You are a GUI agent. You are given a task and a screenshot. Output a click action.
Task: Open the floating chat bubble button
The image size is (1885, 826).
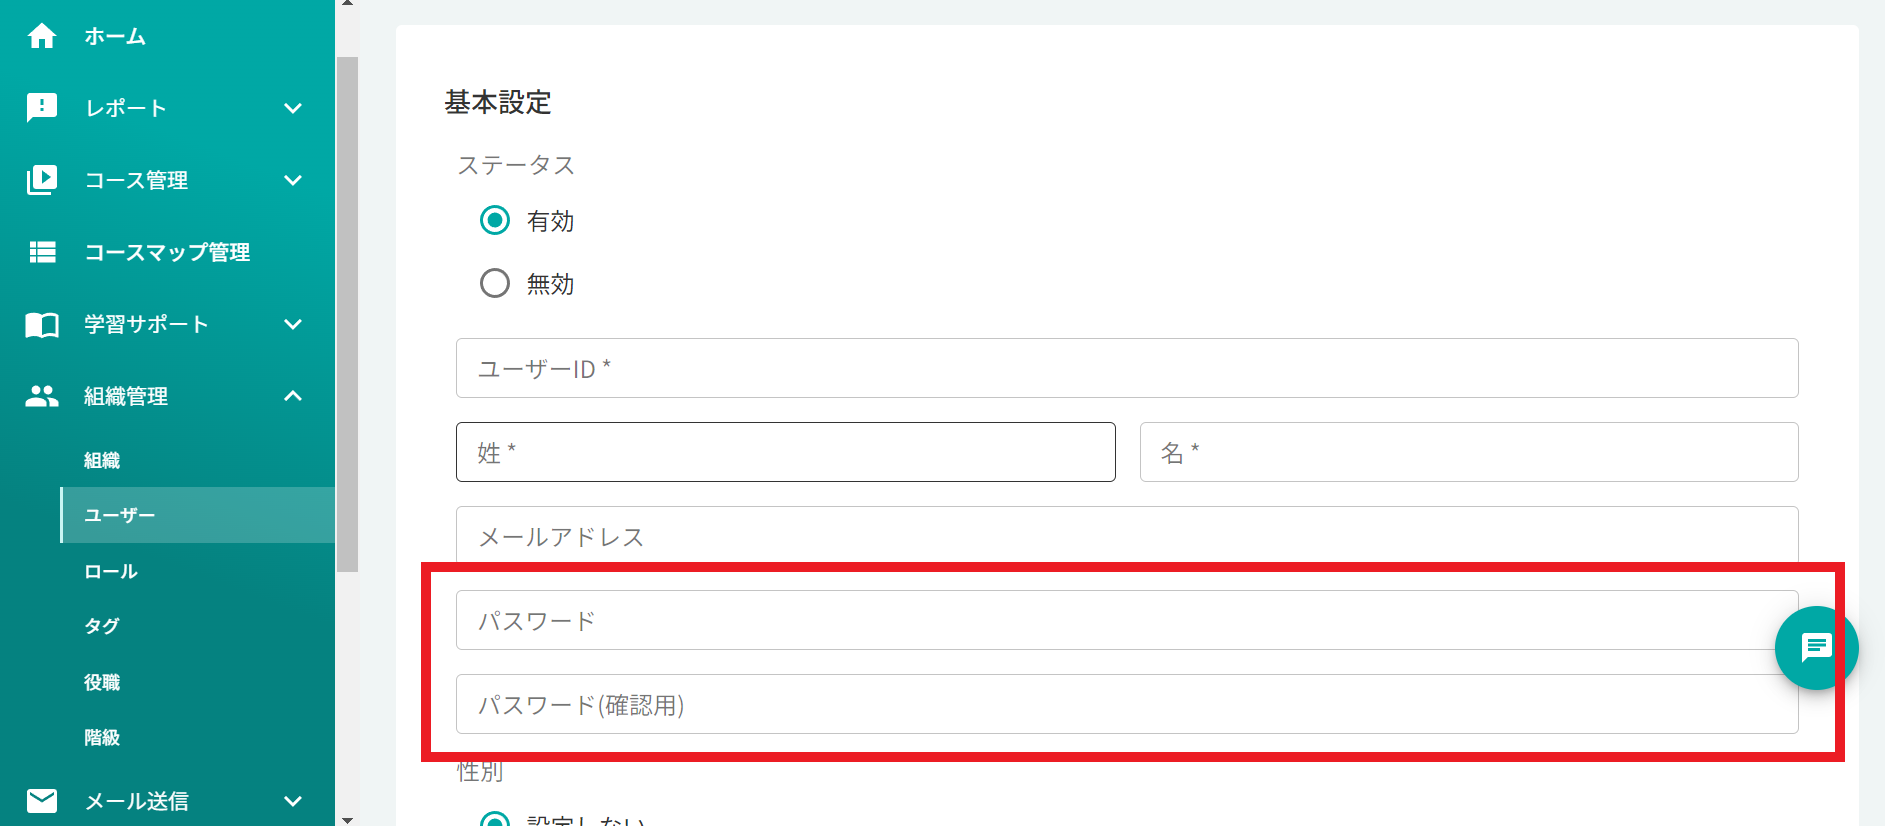[1816, 648]
